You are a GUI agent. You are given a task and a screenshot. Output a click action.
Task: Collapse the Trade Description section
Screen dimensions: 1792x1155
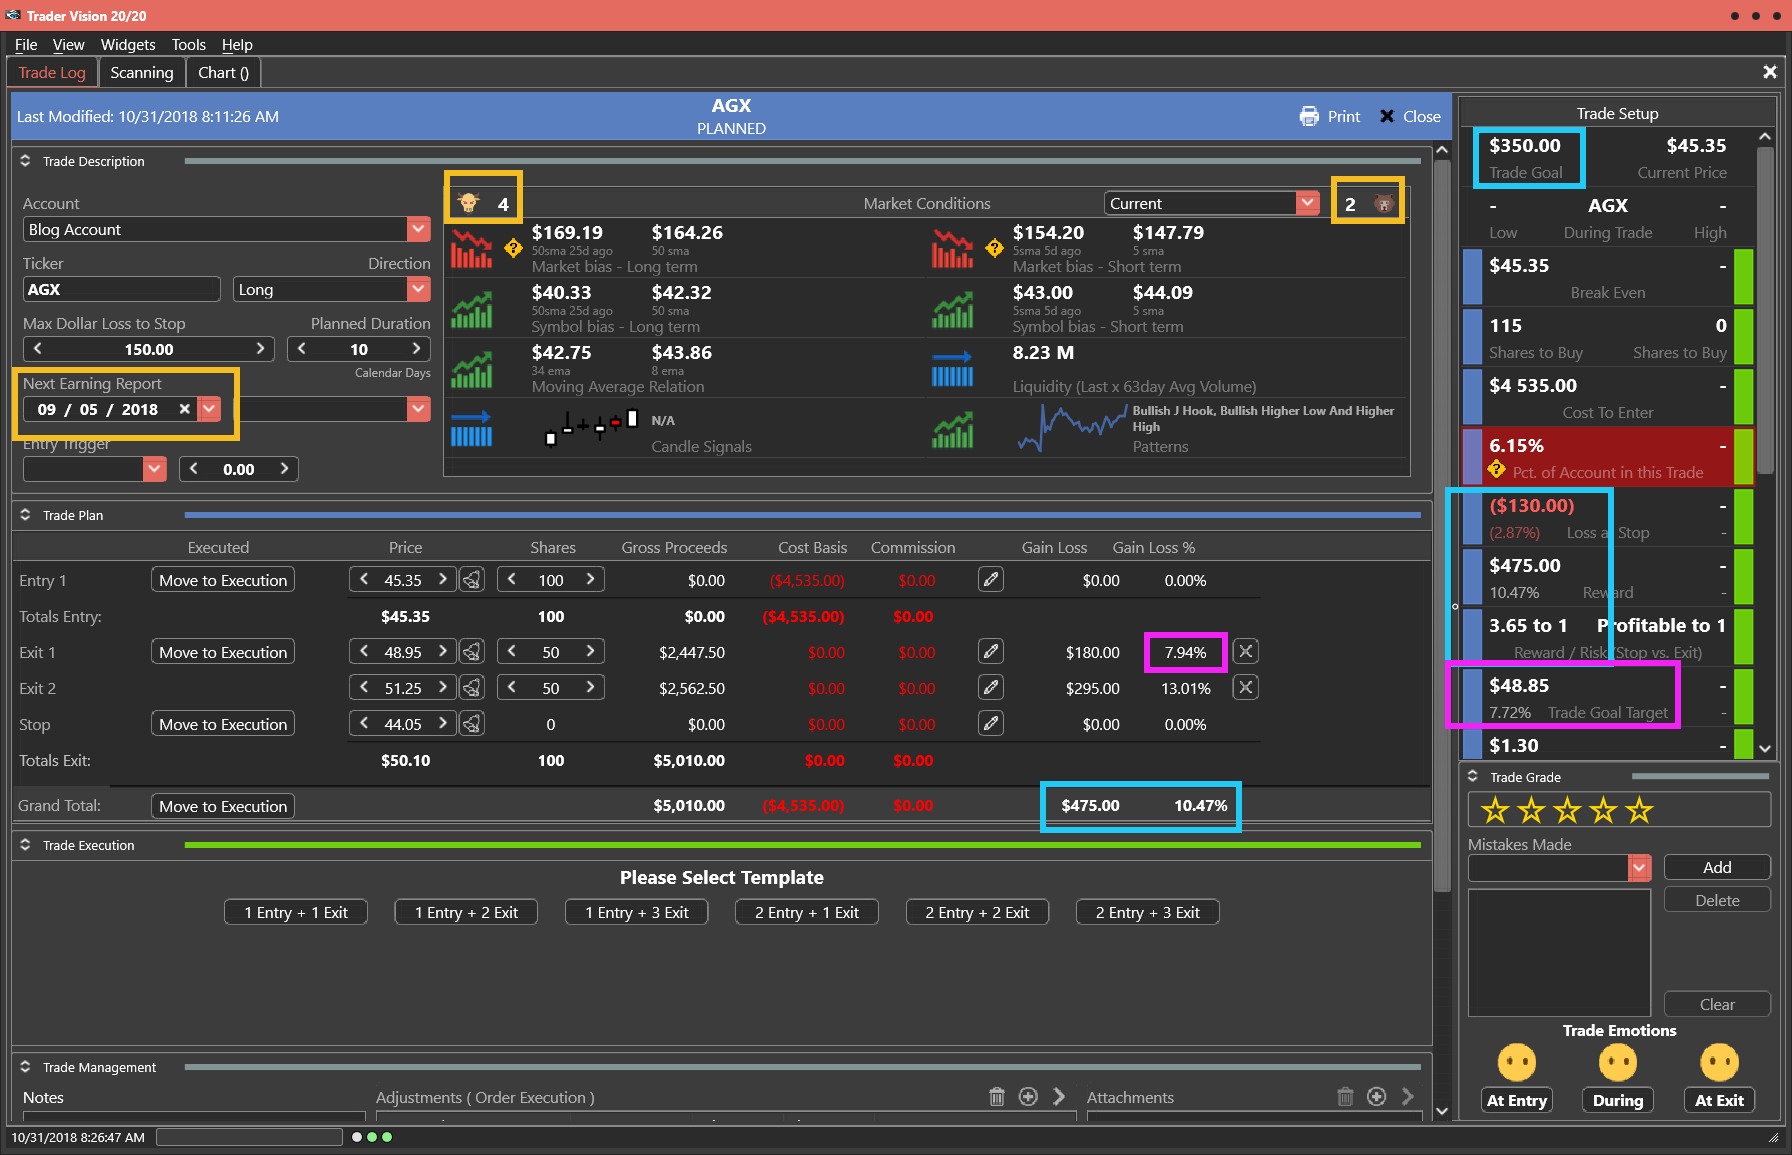click(25, 161)
